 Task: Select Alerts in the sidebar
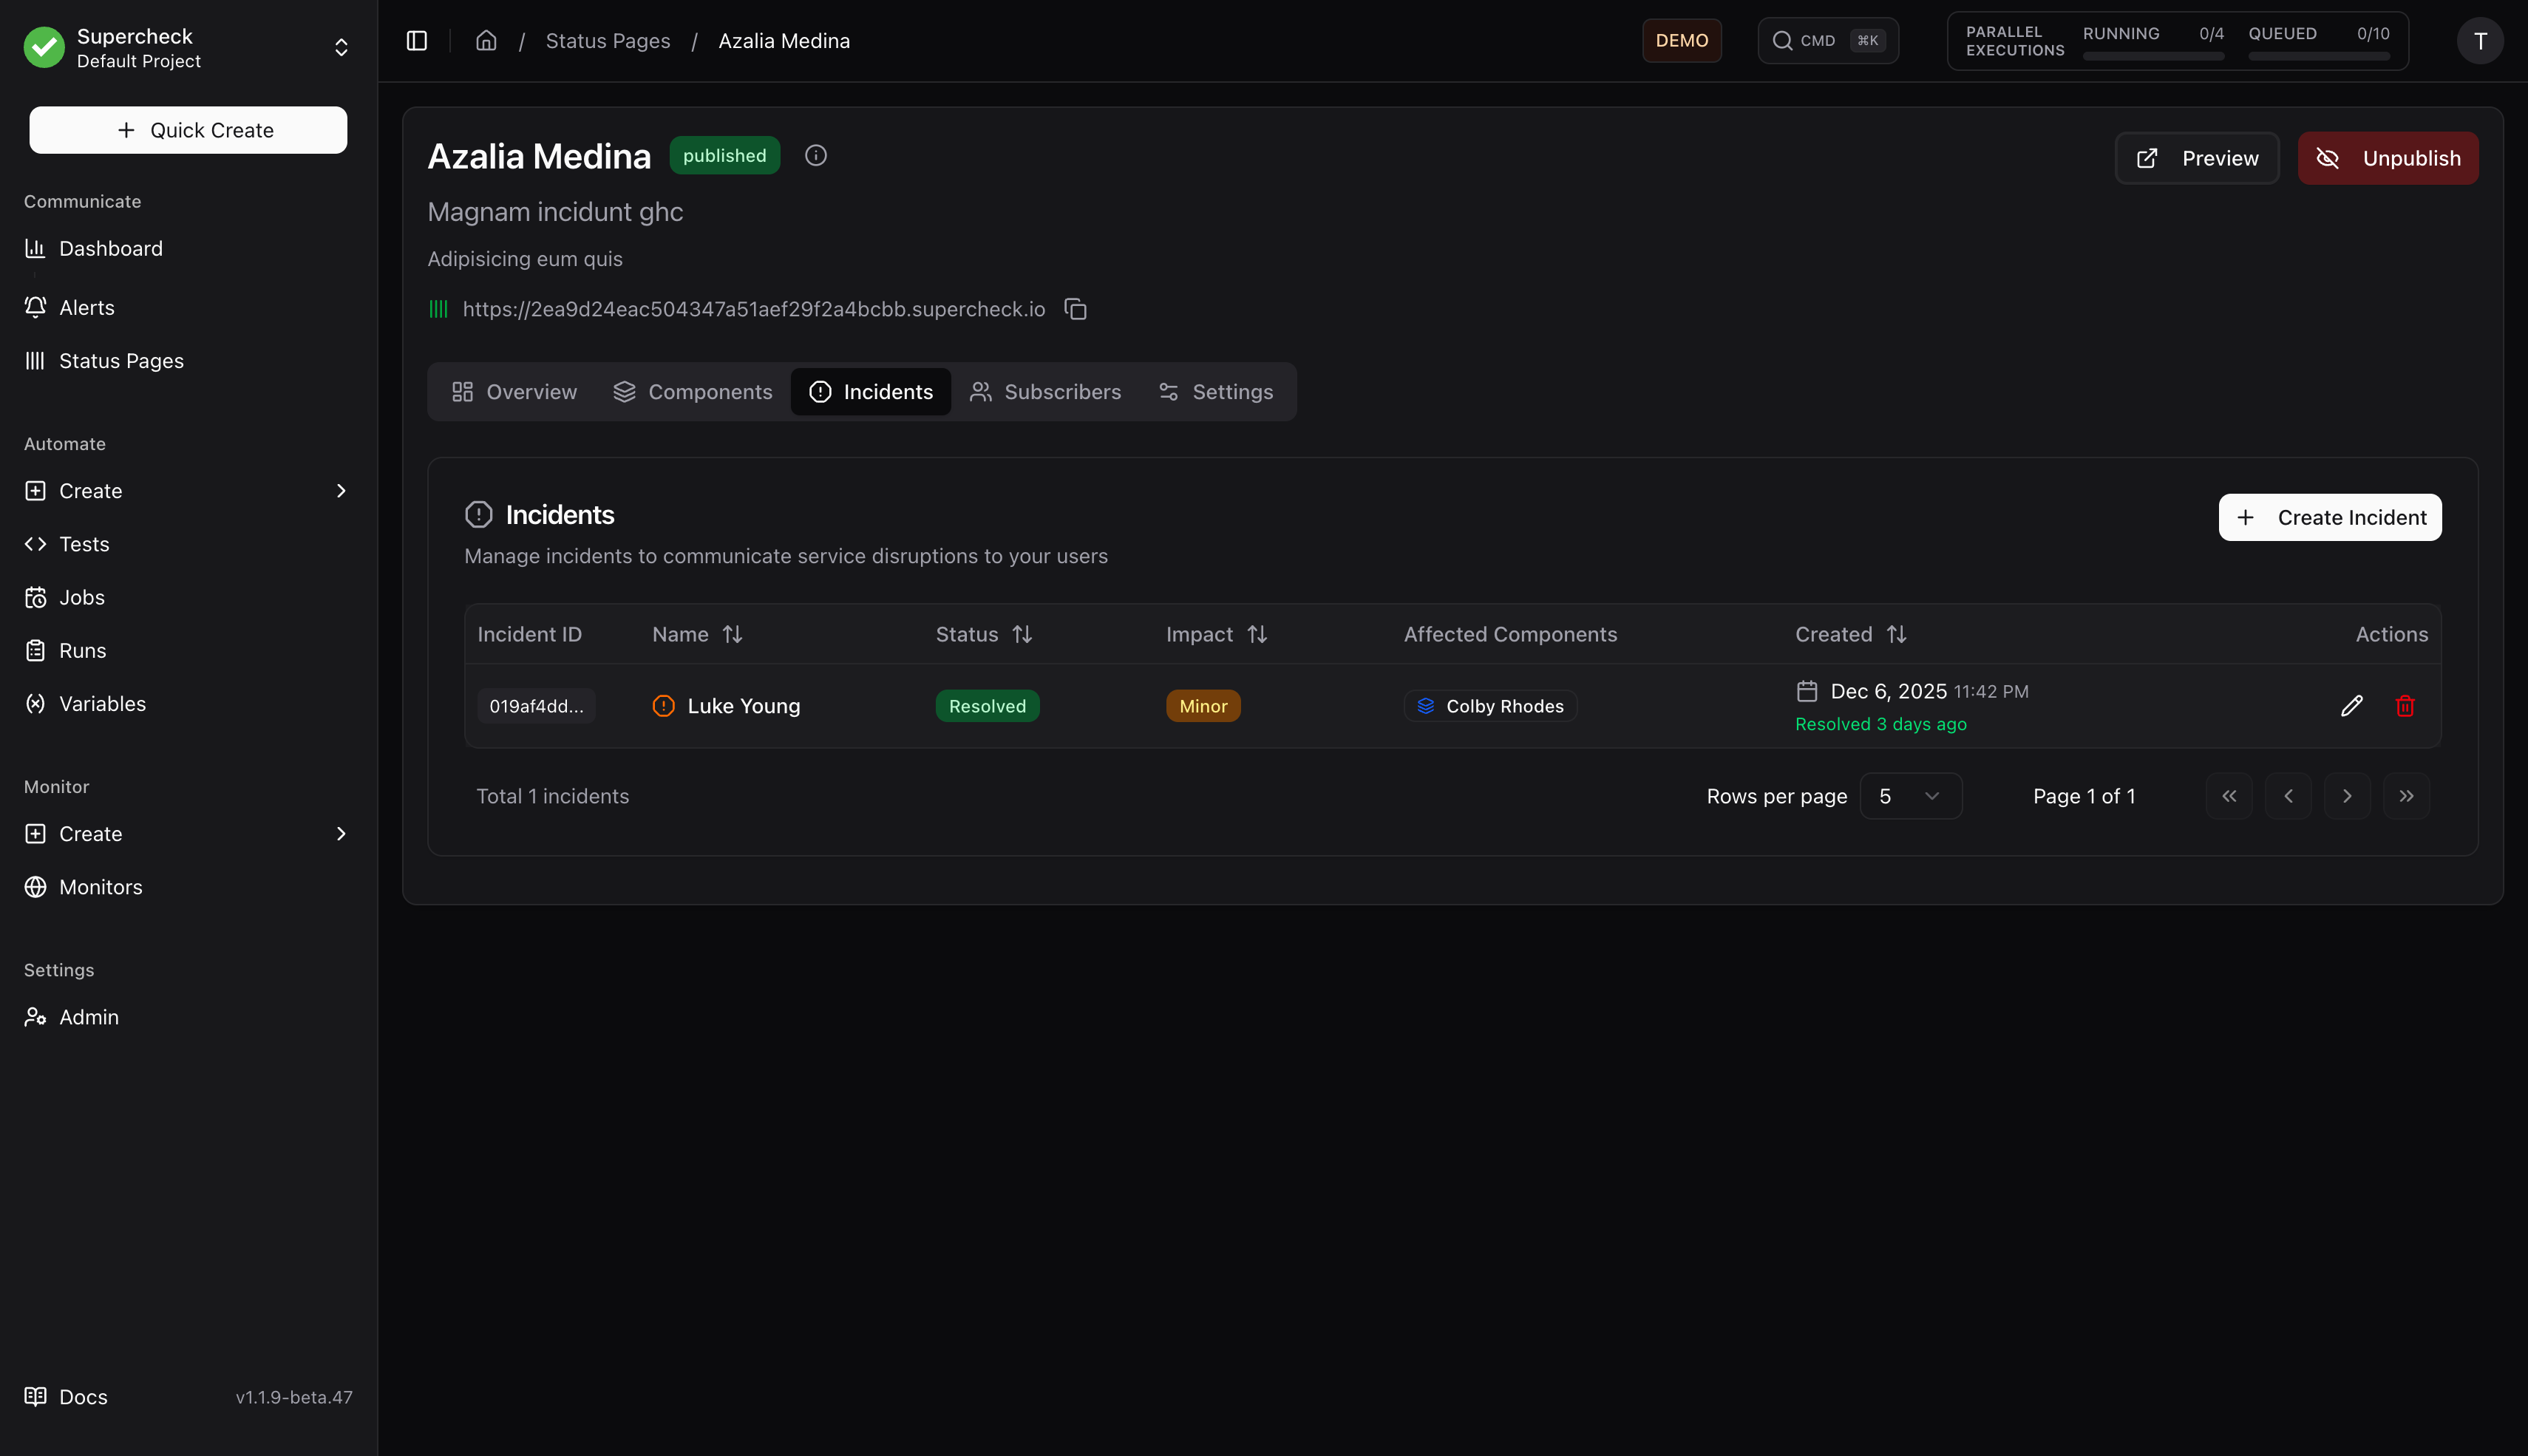pos(85,307)
